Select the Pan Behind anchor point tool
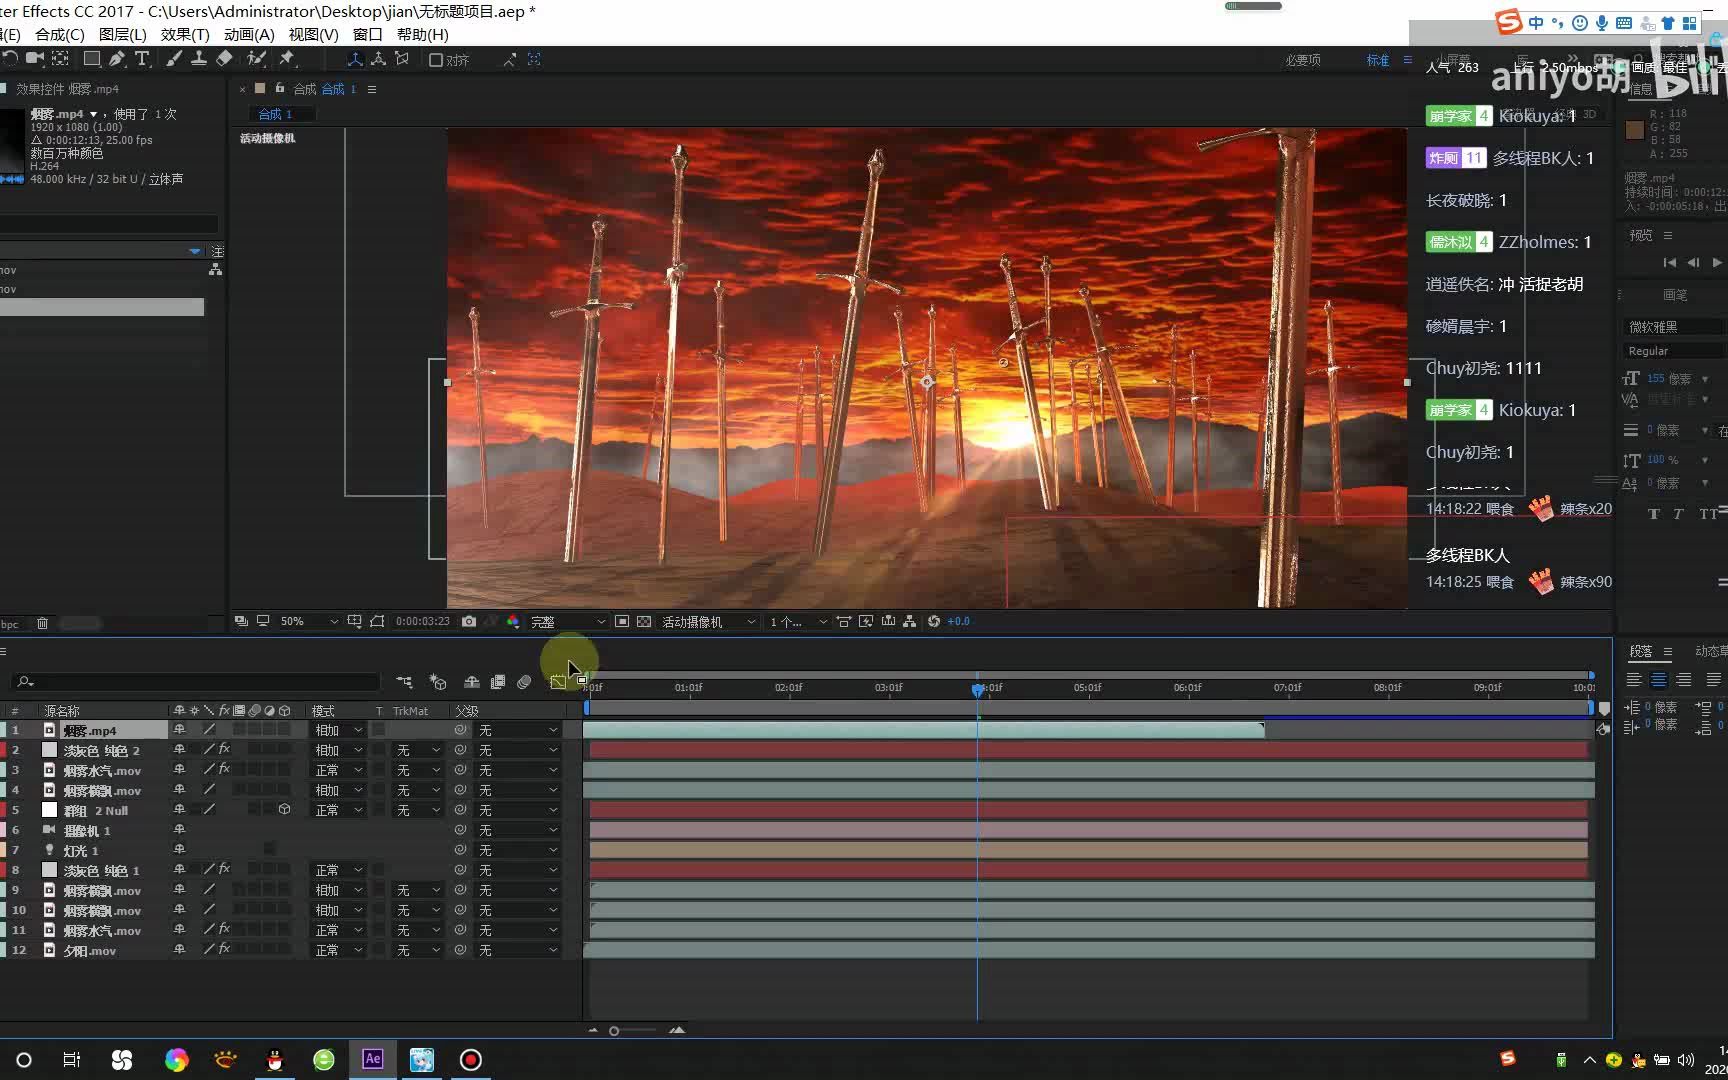 click(x=61, y=59)
